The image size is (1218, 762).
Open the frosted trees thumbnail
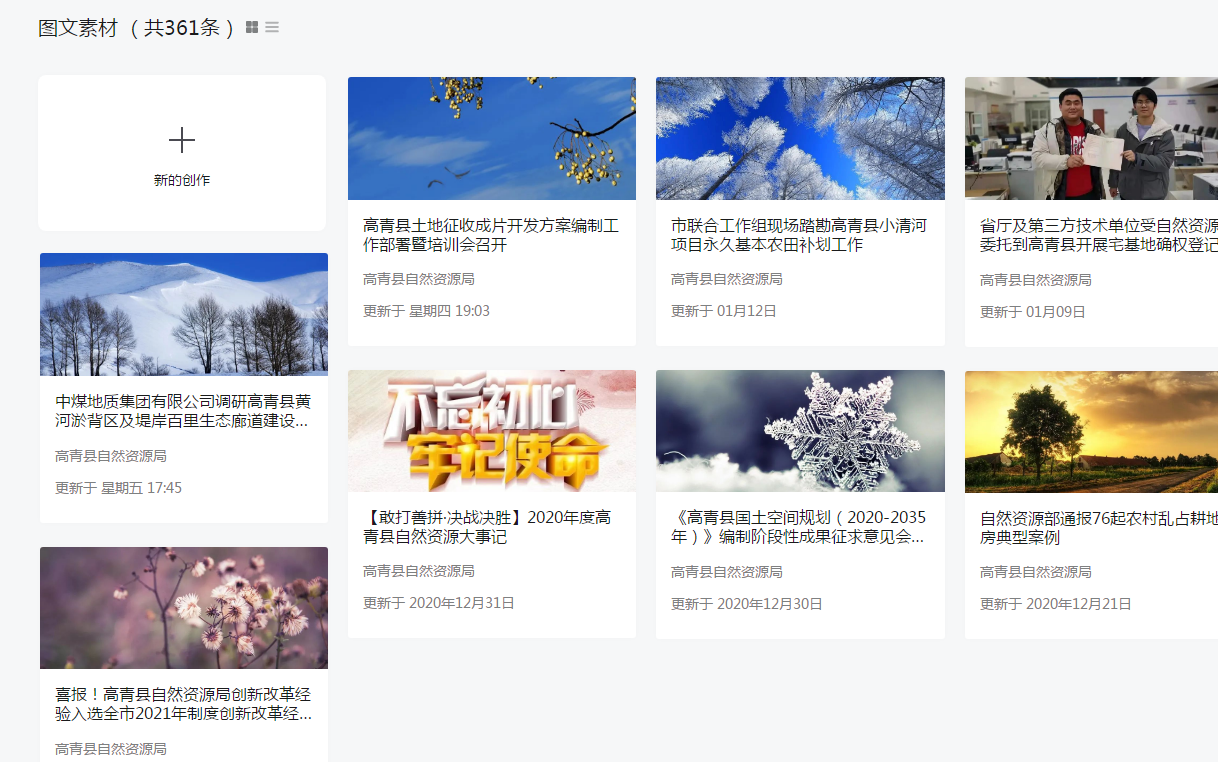[800, 138]
